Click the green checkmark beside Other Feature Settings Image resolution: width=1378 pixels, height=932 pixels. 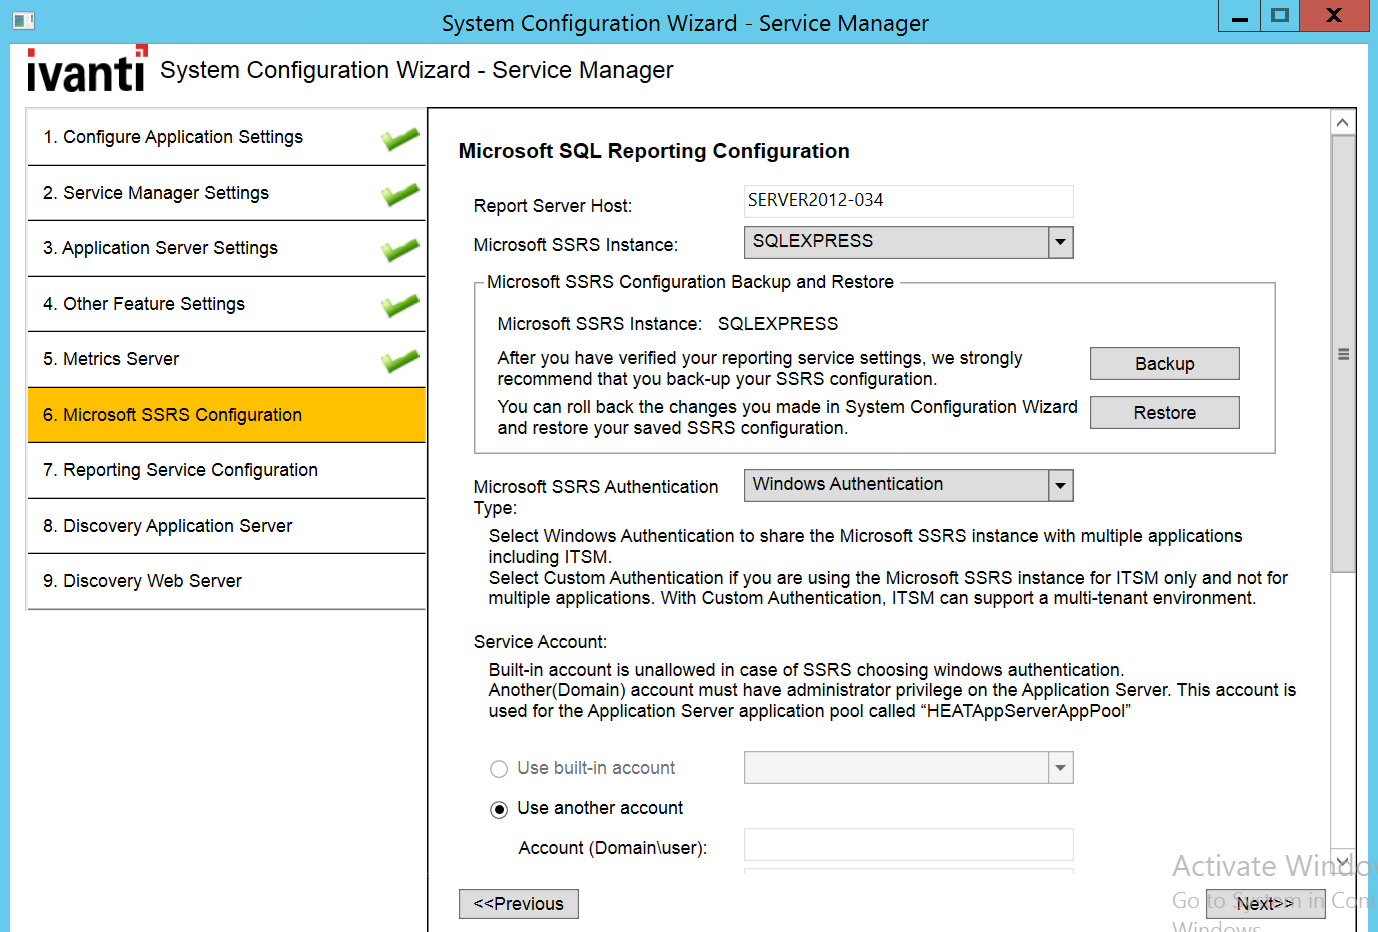(400, 305)
